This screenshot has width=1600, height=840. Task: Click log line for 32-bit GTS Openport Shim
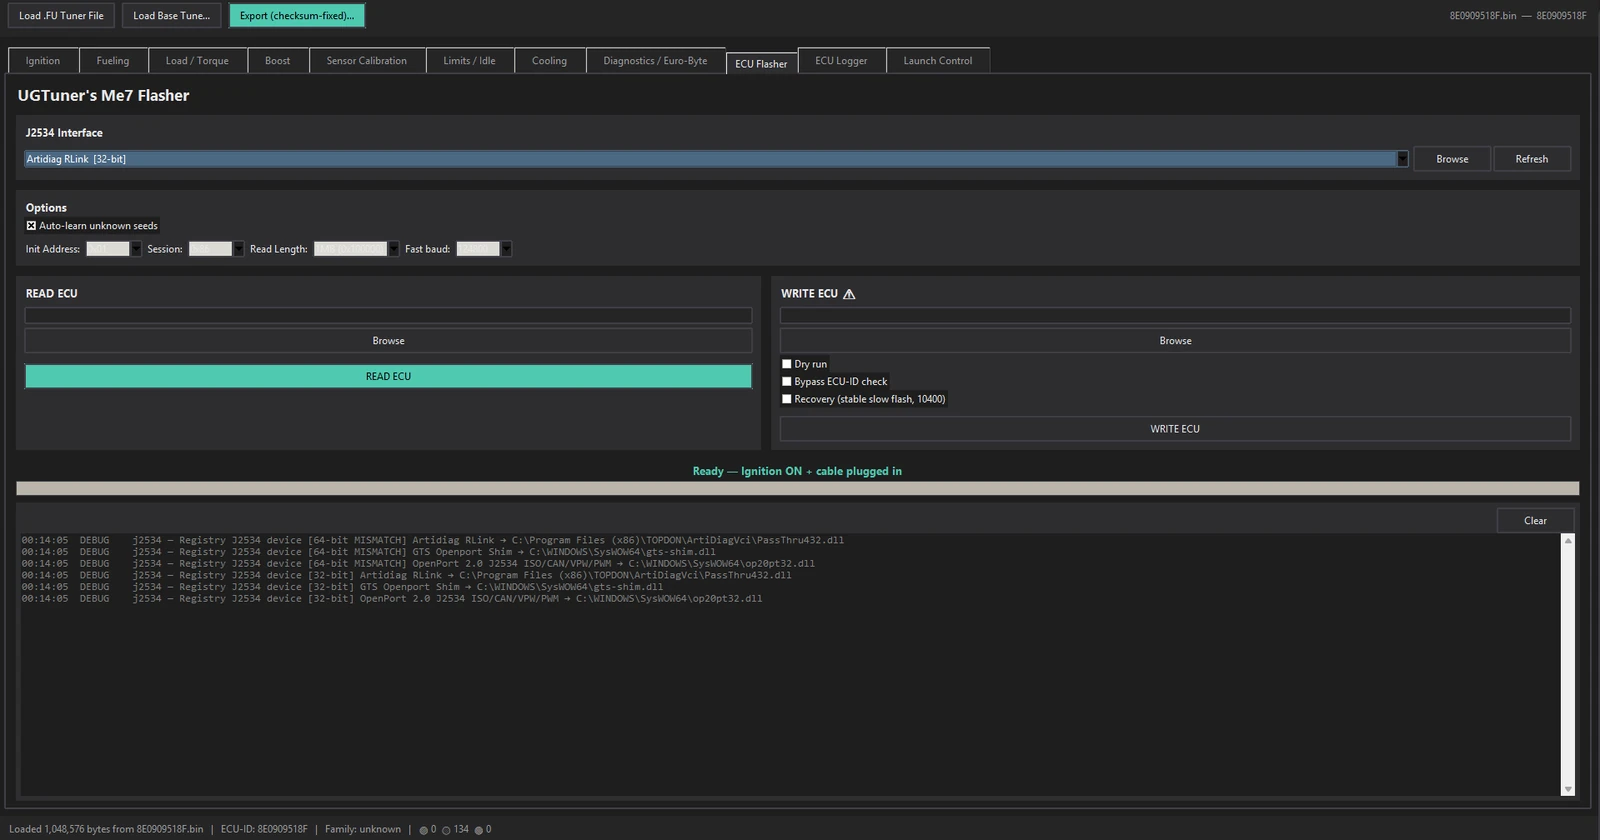(342, 587)
